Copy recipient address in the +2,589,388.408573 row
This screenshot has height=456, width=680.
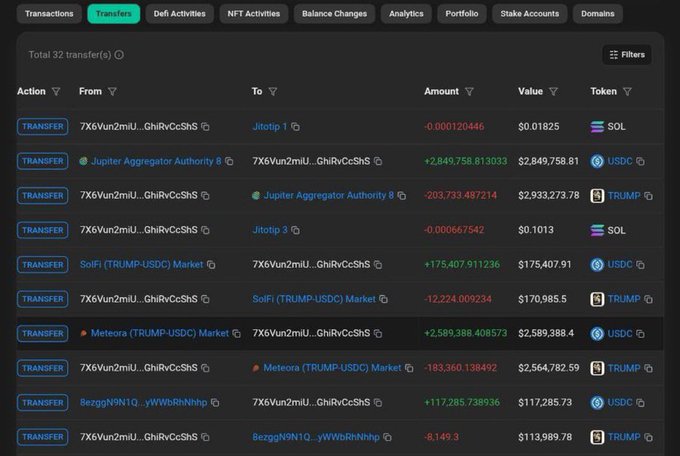click(378, 333)
